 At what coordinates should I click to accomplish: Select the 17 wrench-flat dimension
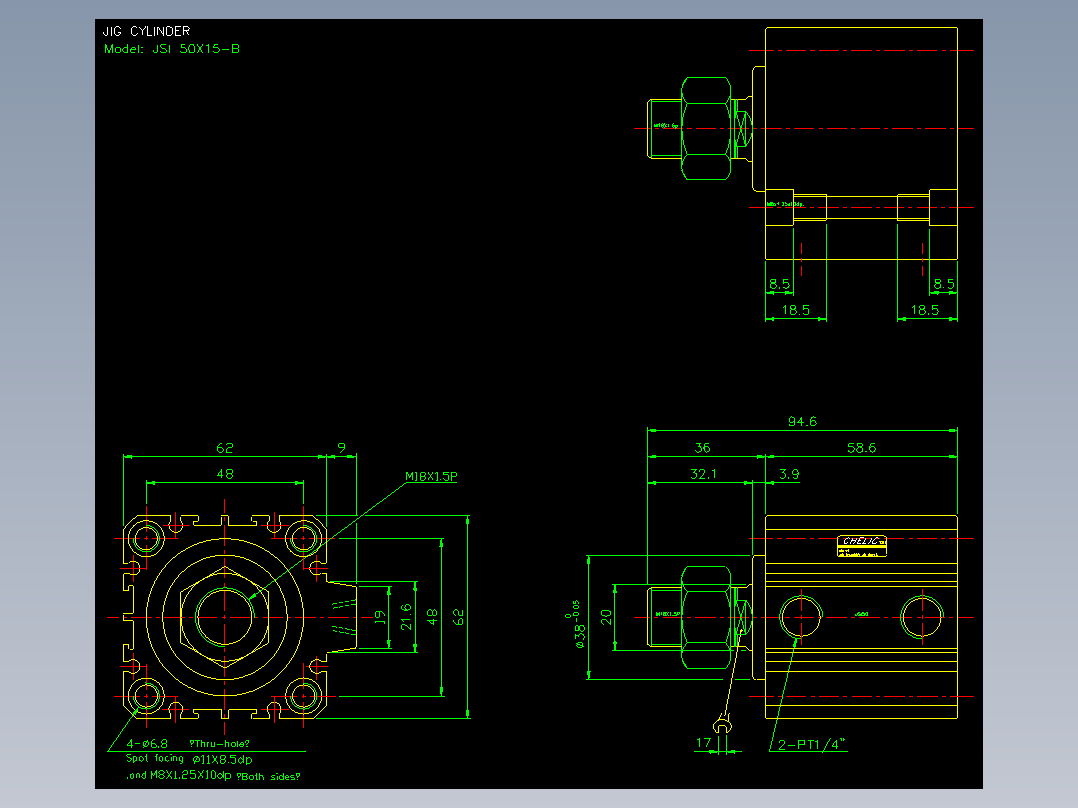coord(703,743)
